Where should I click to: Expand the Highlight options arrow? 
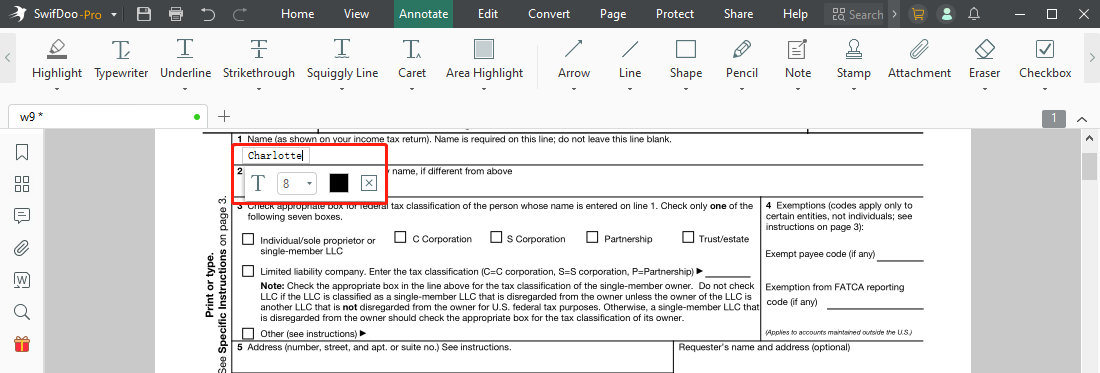pyautogui.click(x=57, y=89)
